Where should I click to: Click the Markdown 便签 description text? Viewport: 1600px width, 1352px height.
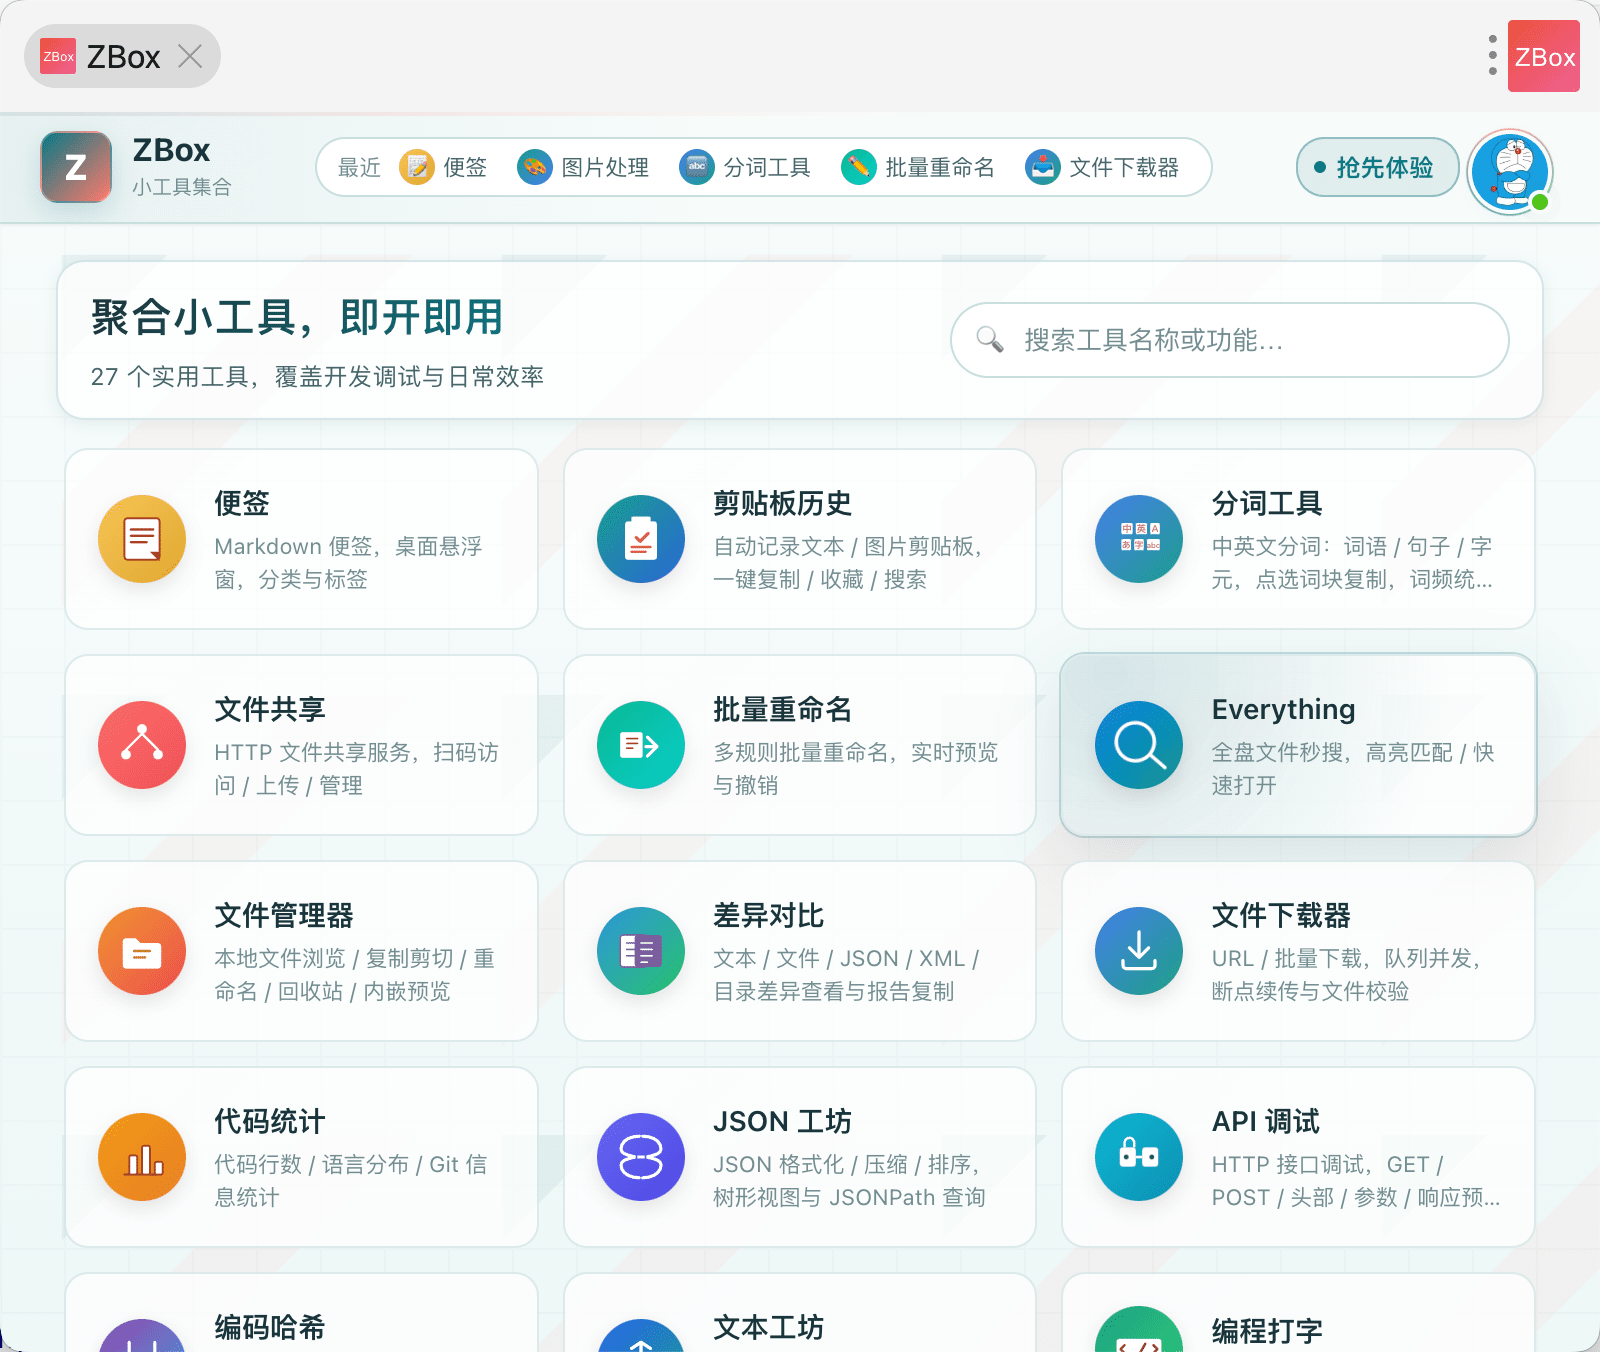[348, 563]
